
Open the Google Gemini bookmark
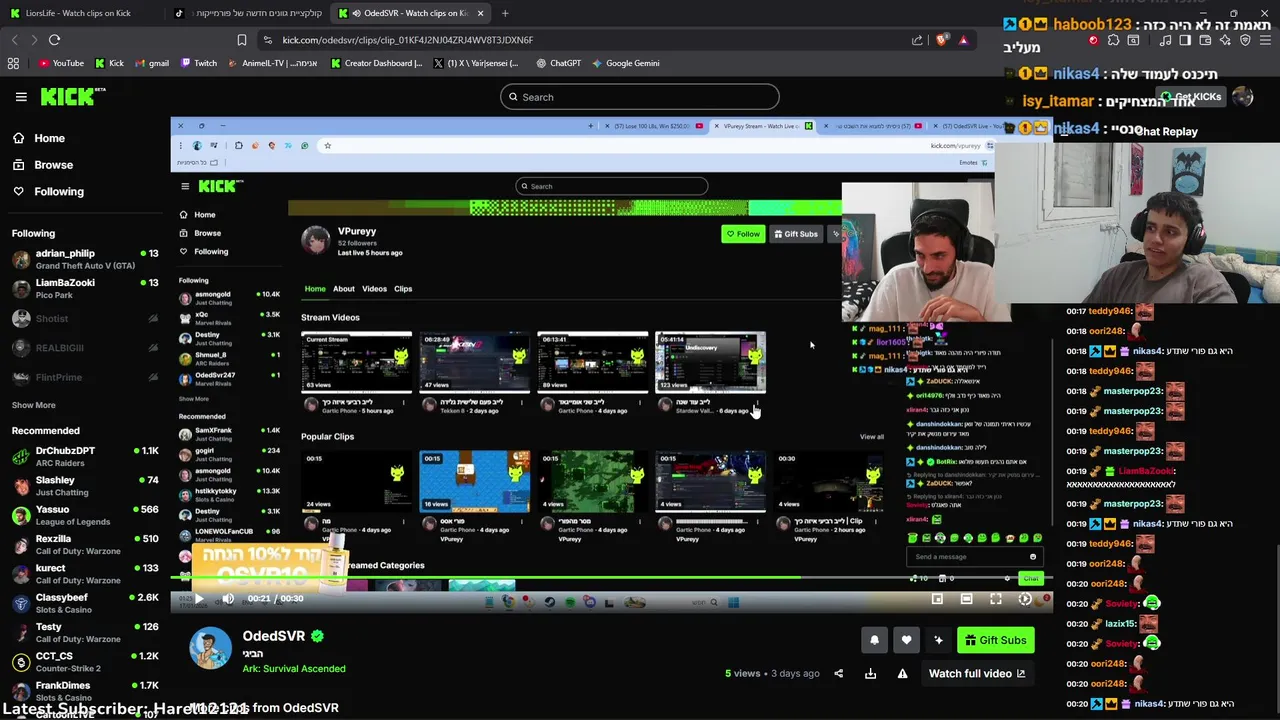[625, 63]
